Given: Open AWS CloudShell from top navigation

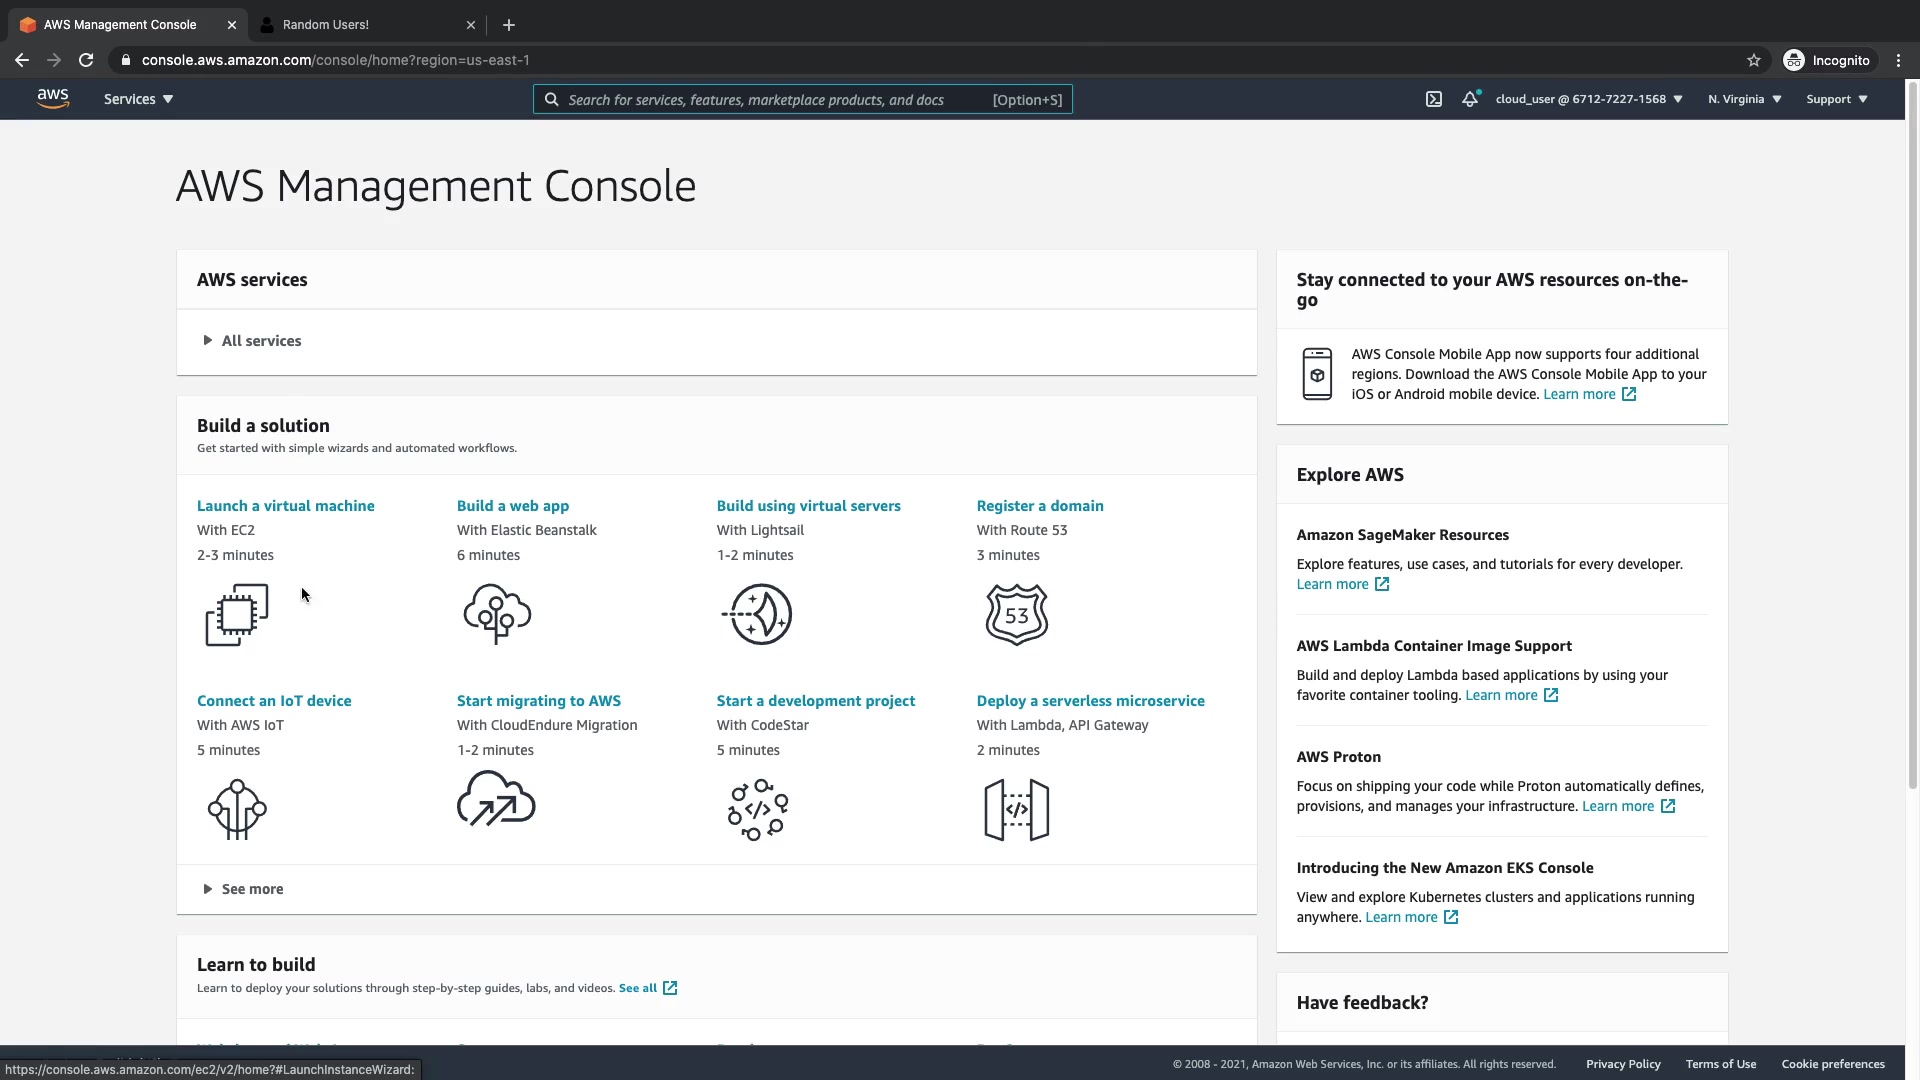Looking at the screenshot, I should (x=1433, y=99).
